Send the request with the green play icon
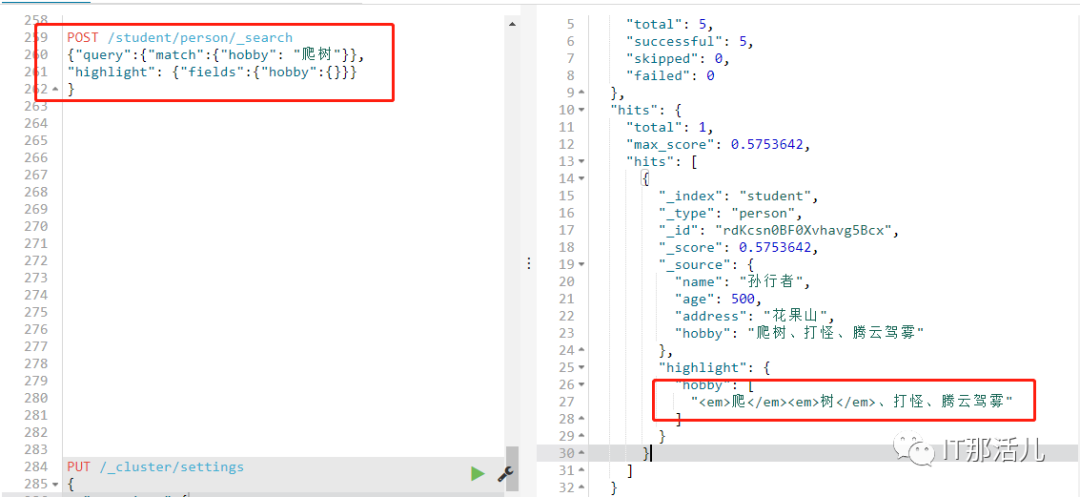Viewport: 1080px width, 497px height. pyautogui.click(x=477, y=473)
